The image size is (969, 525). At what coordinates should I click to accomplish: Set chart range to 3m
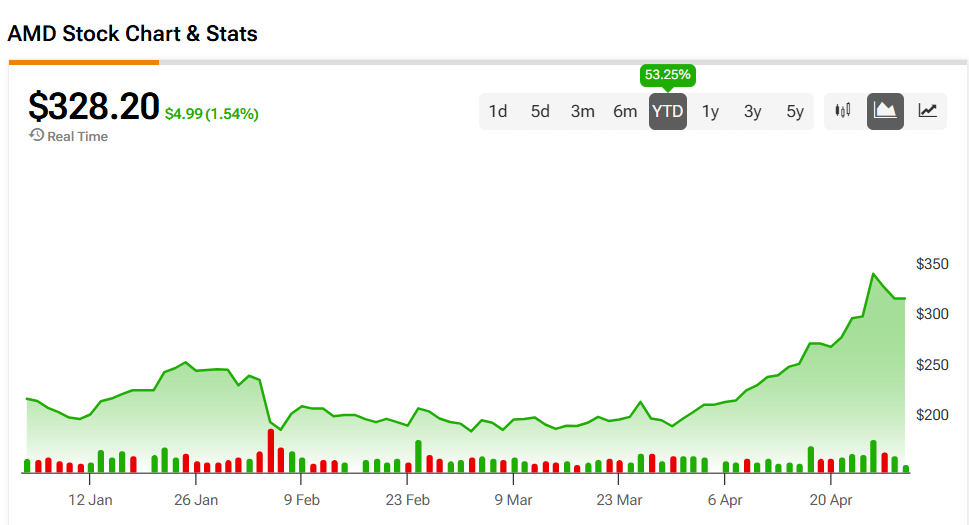point(583,111)
